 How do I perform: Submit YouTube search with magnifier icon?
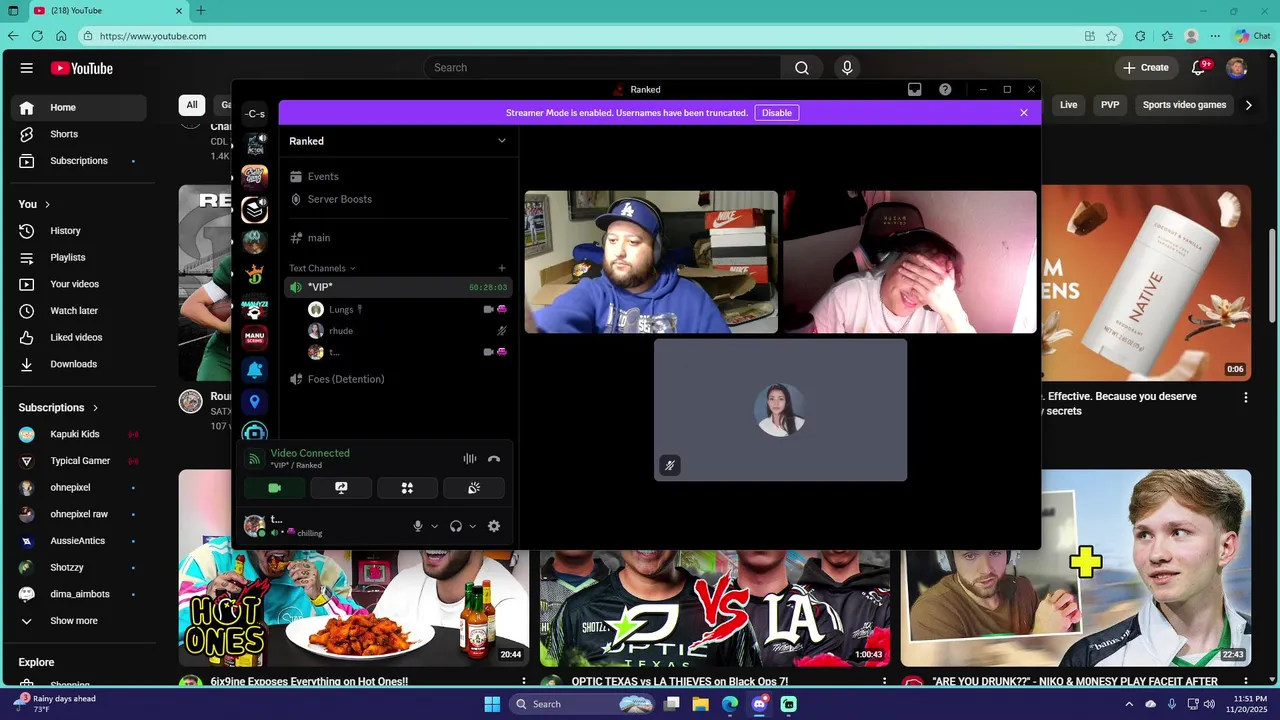point(802,68)
